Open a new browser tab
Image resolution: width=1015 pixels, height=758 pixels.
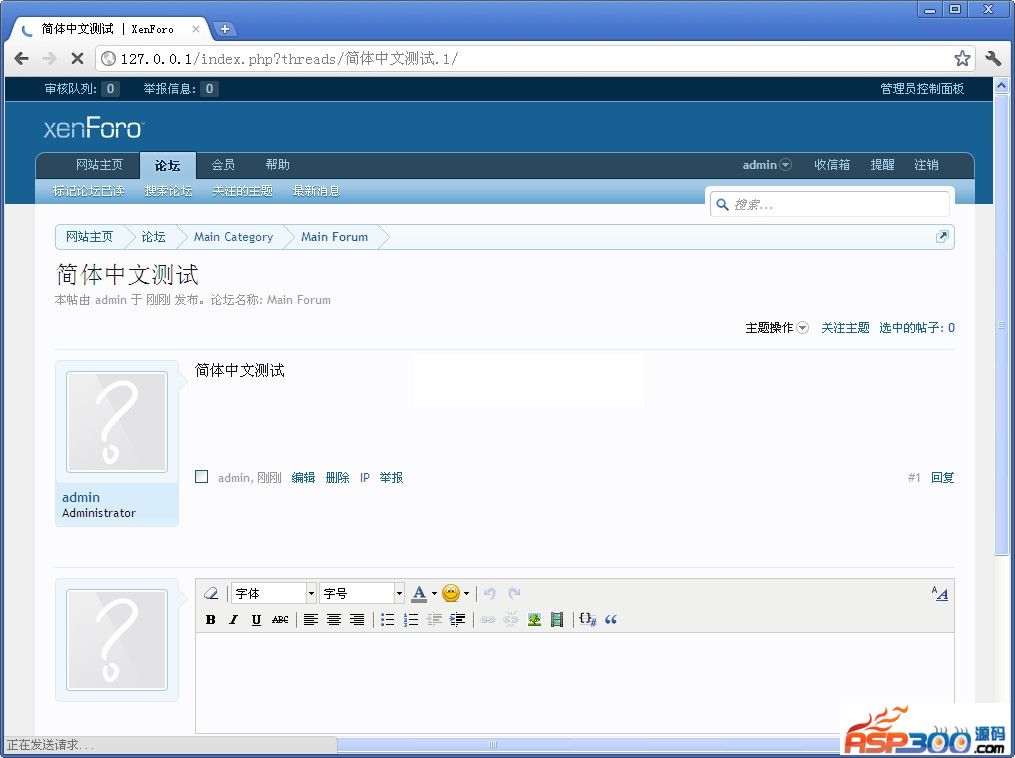[x=225, y=28]
